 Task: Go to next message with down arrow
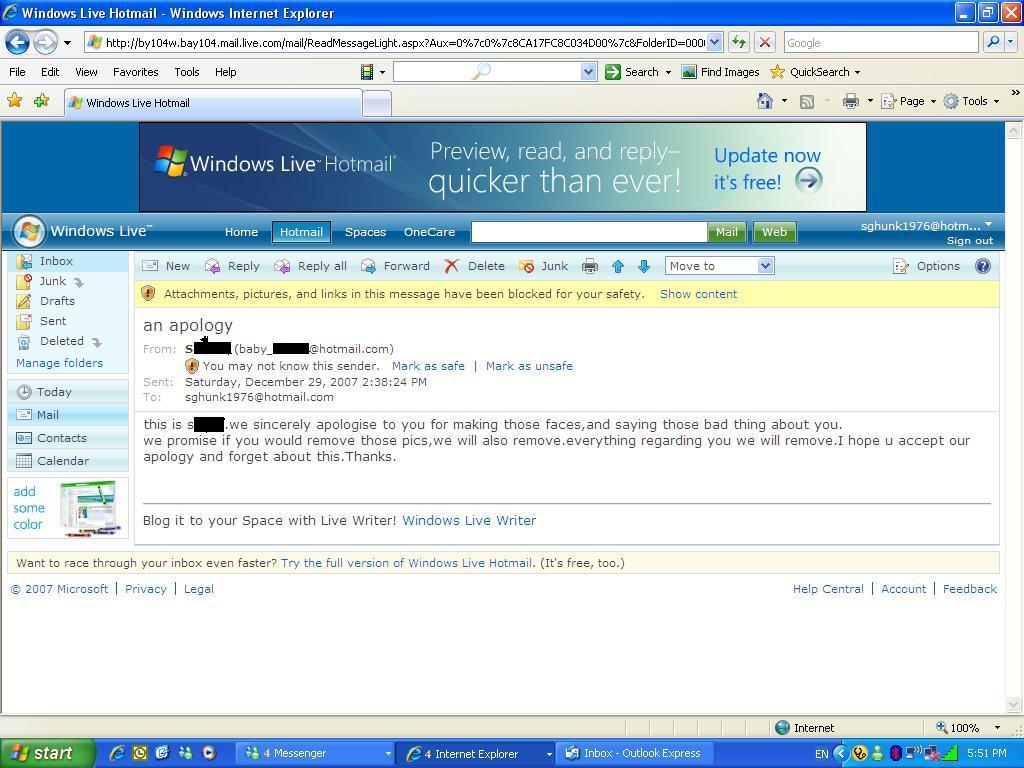pyautogui.click(x=644, y=266)
